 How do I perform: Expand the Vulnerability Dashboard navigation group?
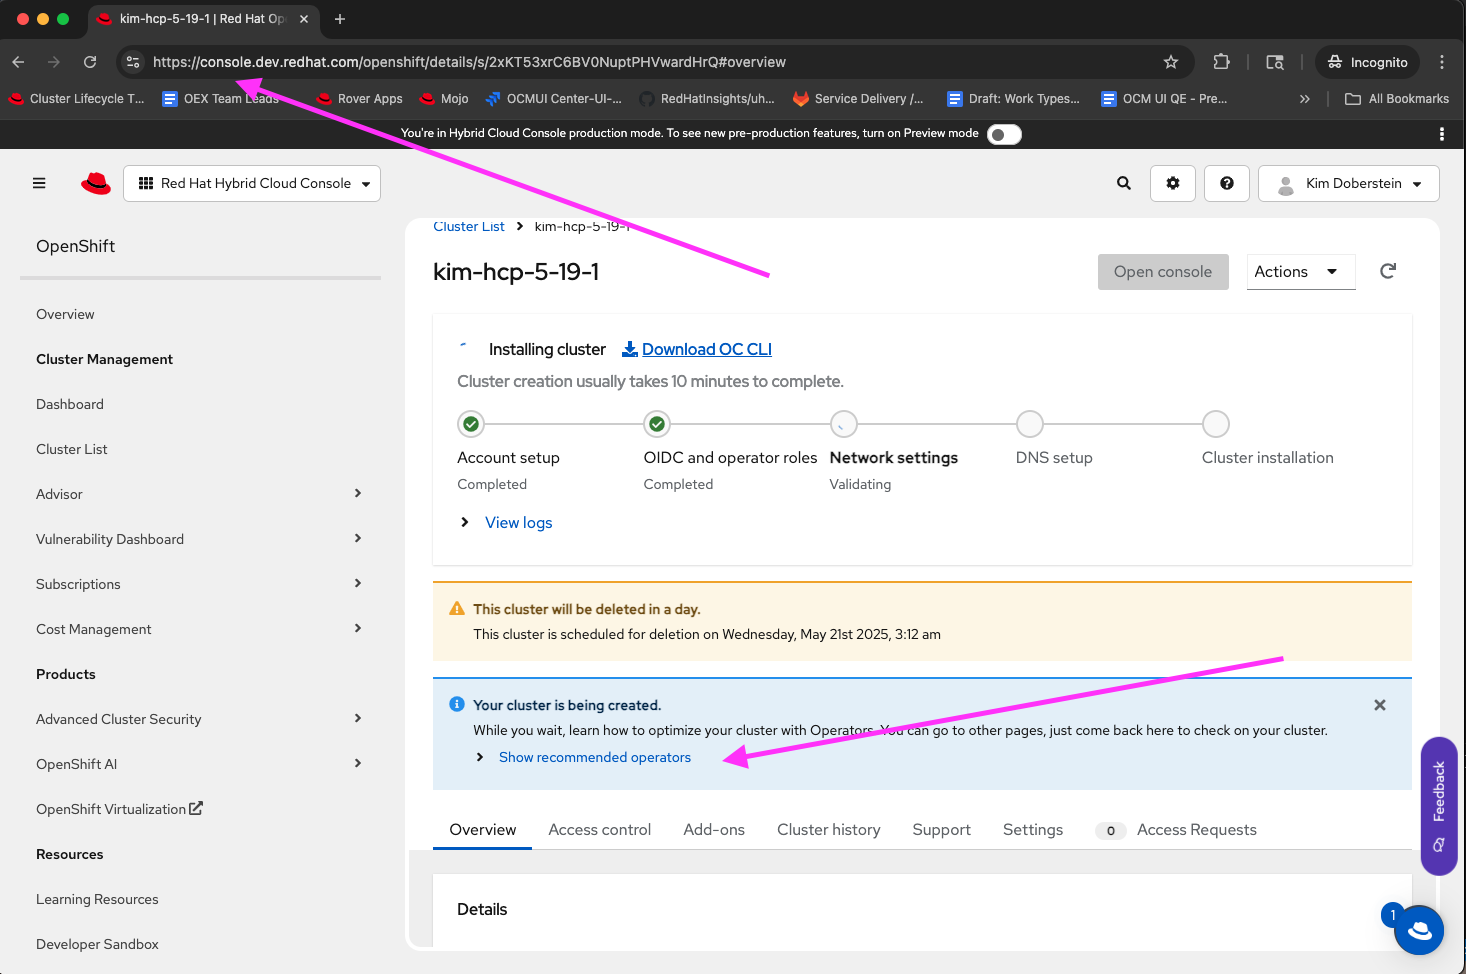point(198,539)
